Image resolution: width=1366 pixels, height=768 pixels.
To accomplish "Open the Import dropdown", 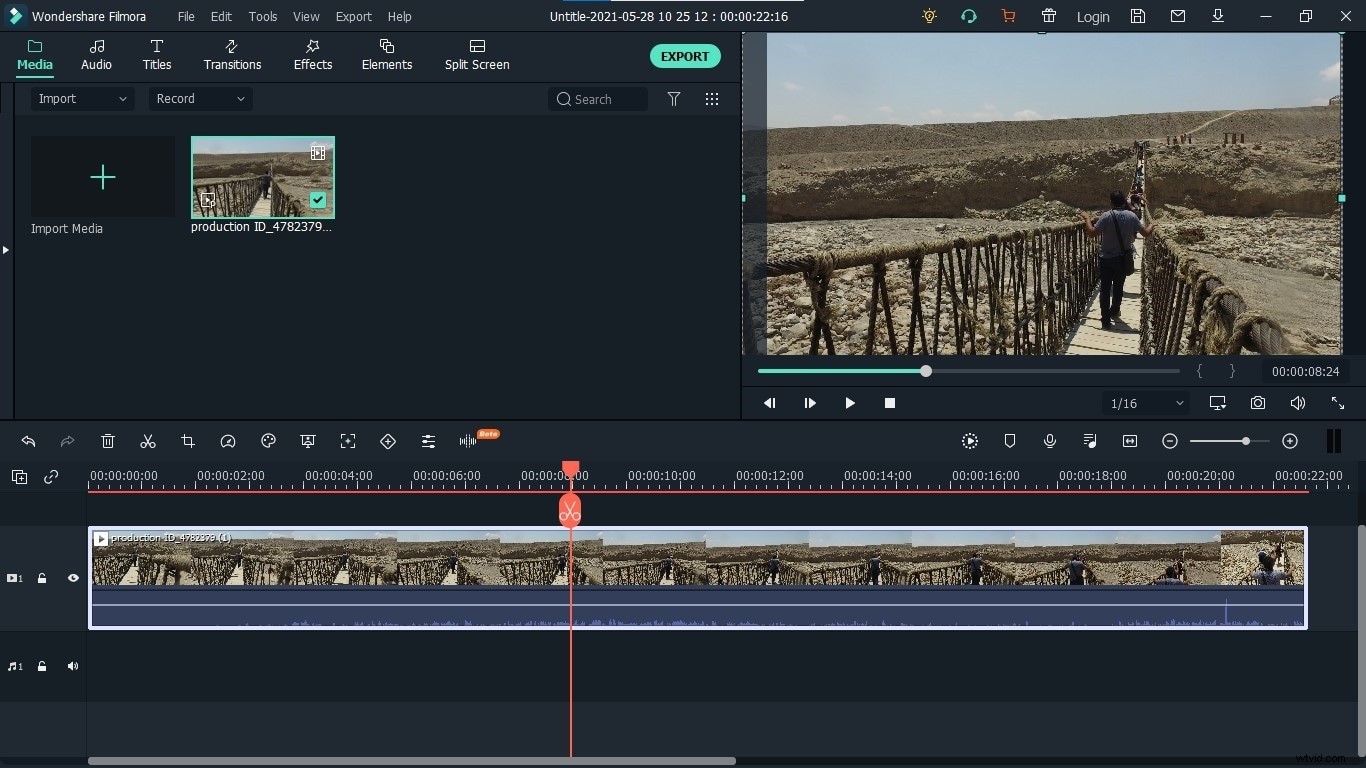I will pyautogui.click(x=80, y=99).
